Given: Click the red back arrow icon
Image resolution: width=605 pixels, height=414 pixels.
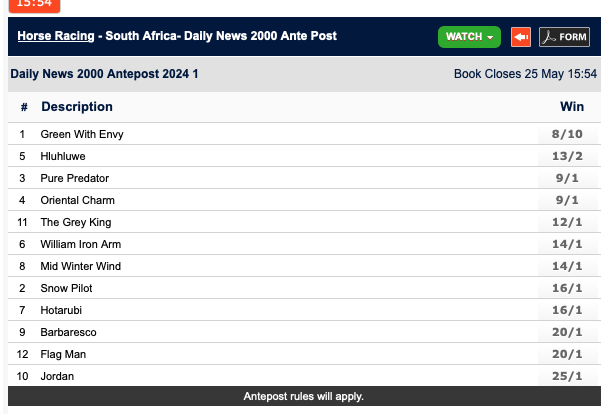Looking at the screenshot, I should point(521,37).
